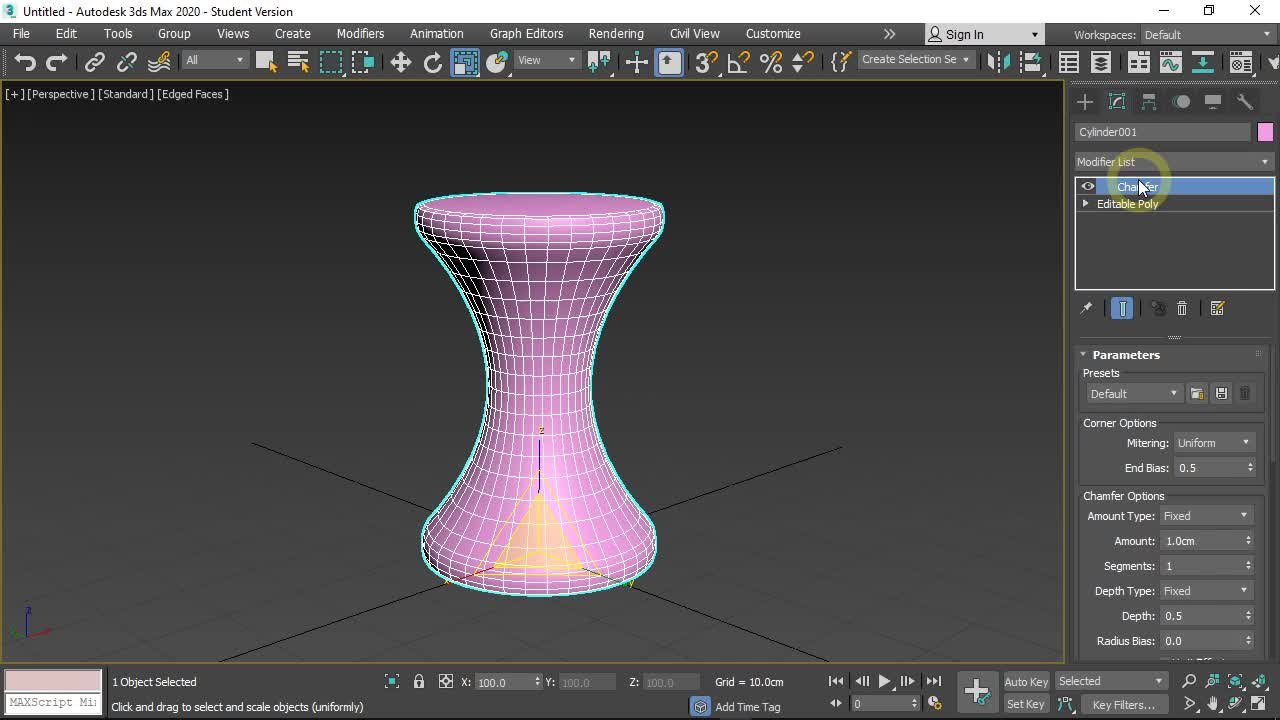Open the Modifiers menu
This screenshot has width=1280, height=720.
click(360, 34)
